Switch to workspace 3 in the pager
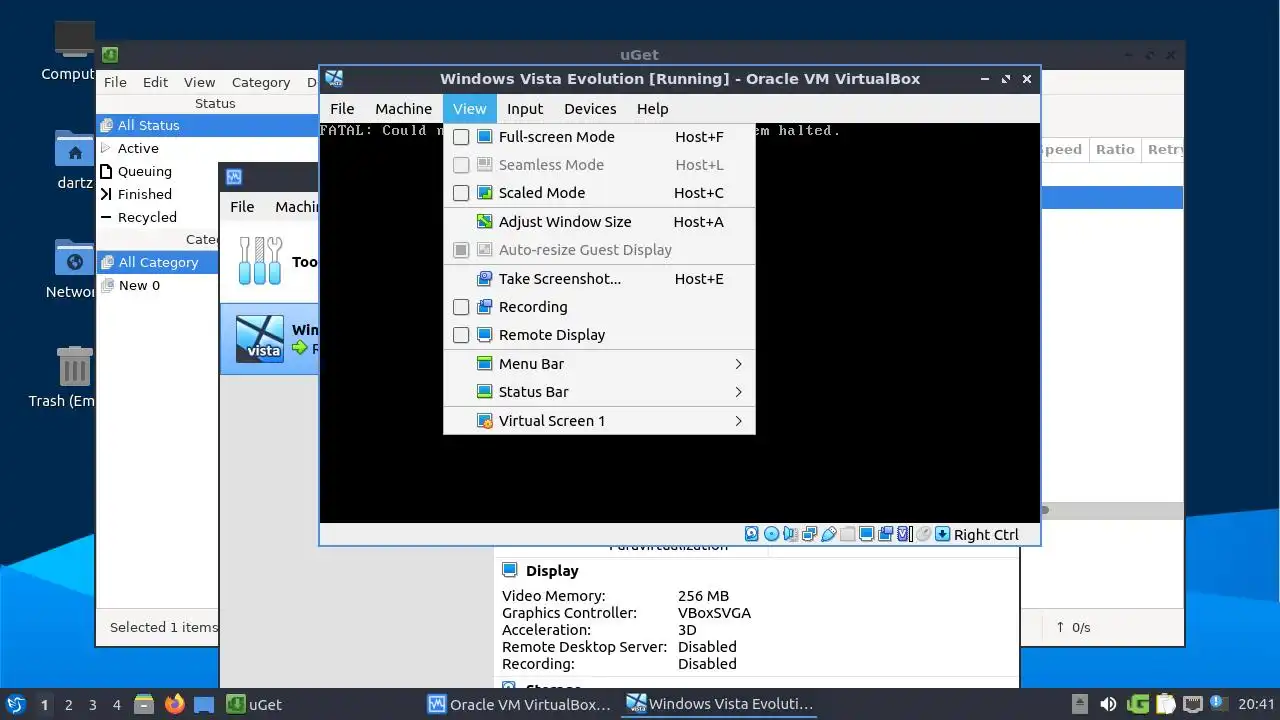1280x720 pixels. coord(92,705)
